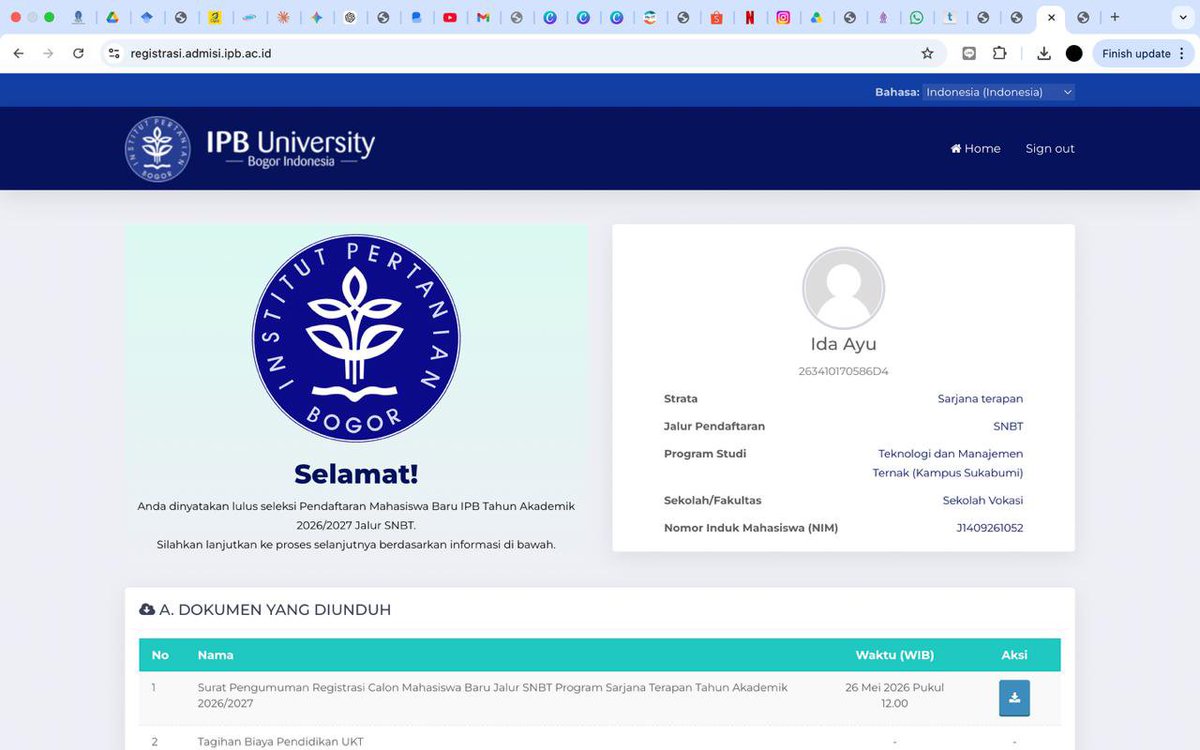1200x750 pixels.
Task: Click the extension icon beside bookmark star
Action: [969, 53]
